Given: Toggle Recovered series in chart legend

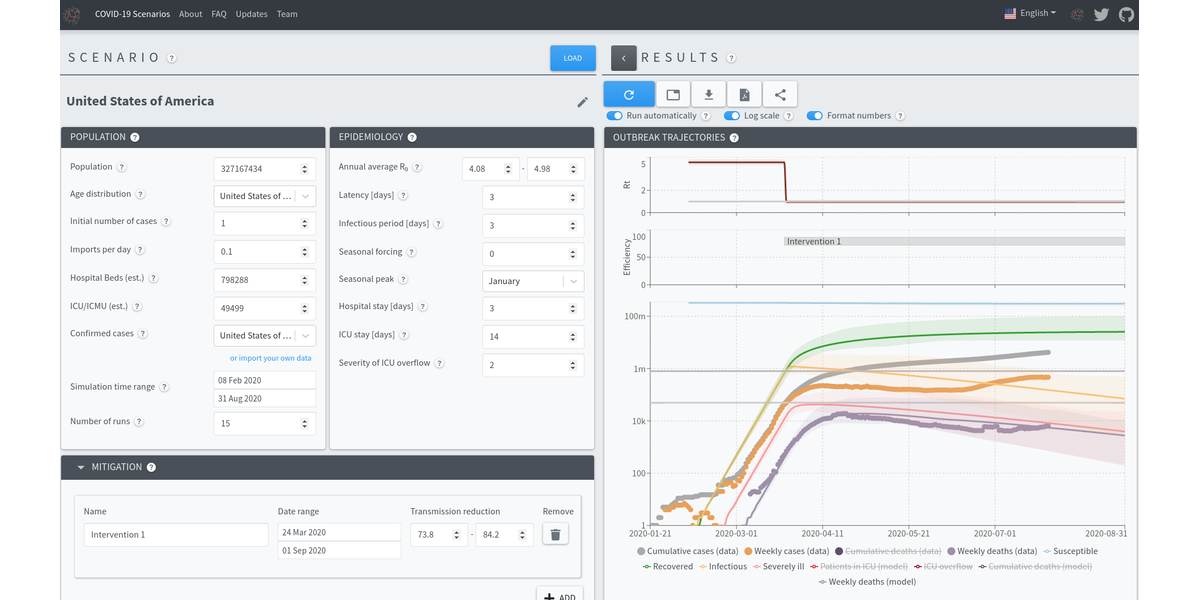Looking at the screenshot, I should [667, 566].
